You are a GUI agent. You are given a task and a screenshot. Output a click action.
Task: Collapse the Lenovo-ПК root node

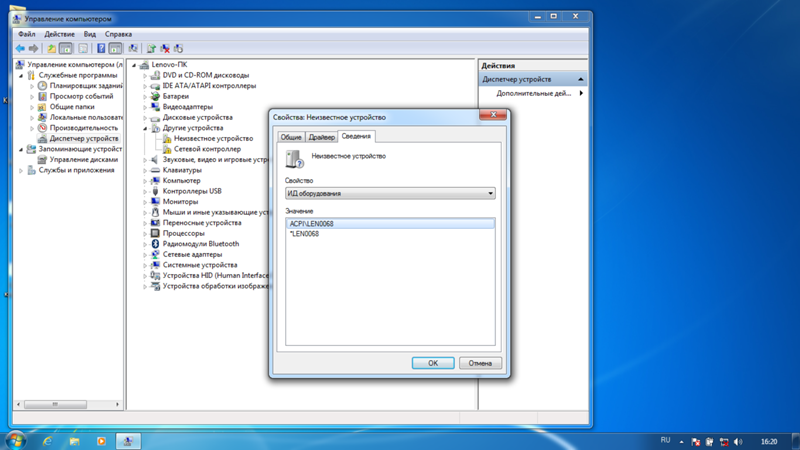[134, 65]
